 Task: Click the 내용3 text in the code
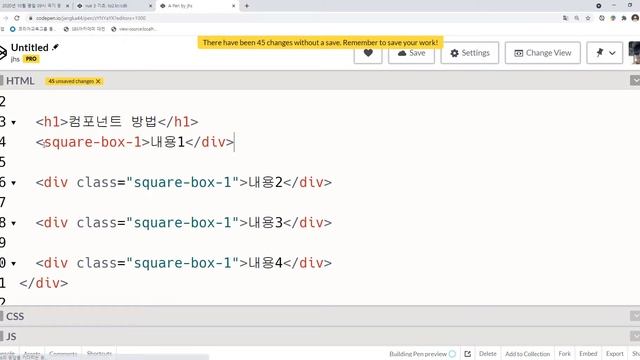point(265,222)
